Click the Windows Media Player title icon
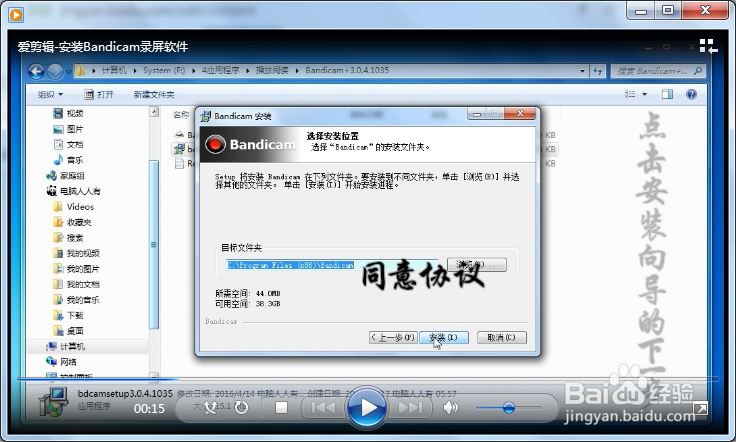The height and width of the screenshot is (442, 736). point(15,15)
